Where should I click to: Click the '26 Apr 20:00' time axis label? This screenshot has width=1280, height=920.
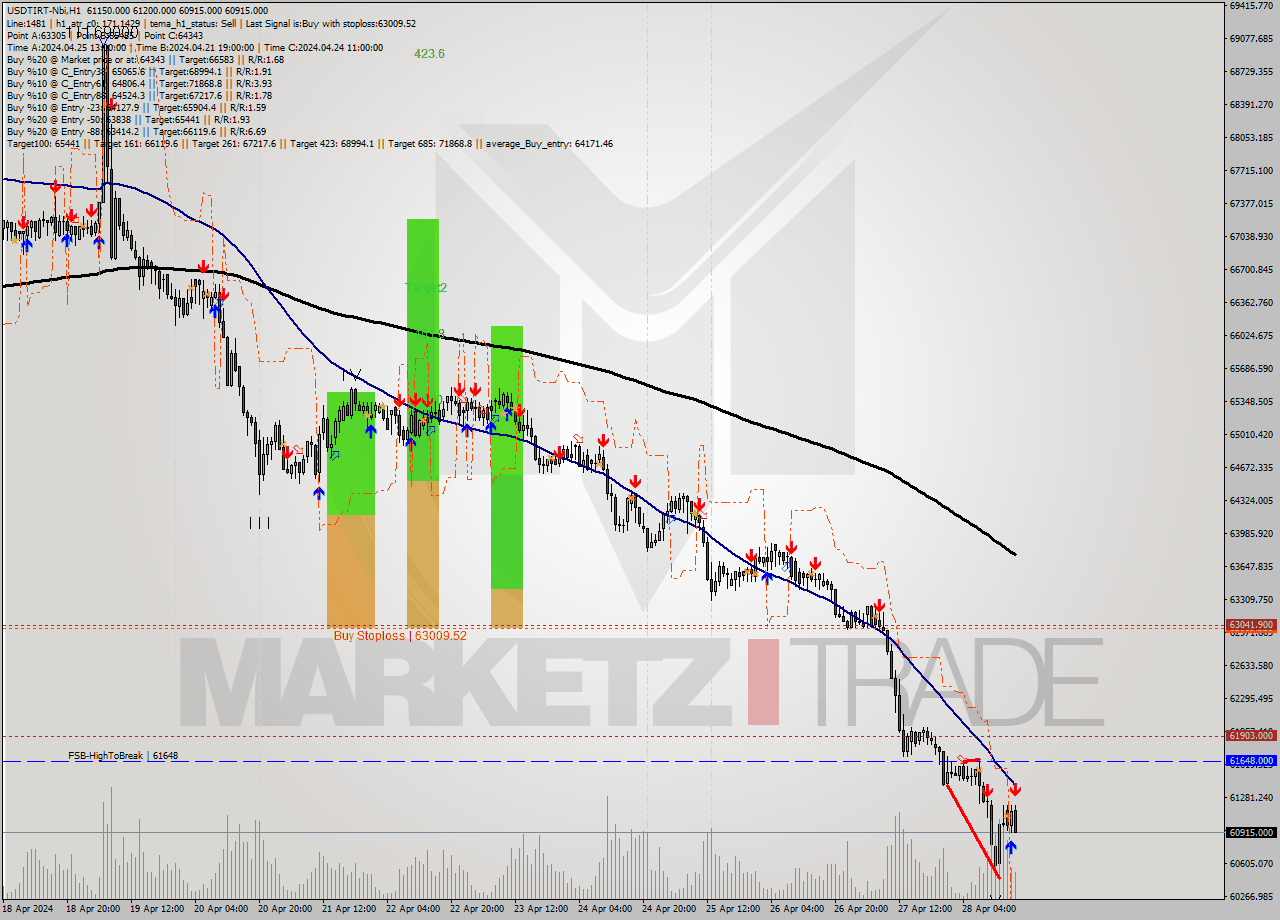click(x=859, y=909)
